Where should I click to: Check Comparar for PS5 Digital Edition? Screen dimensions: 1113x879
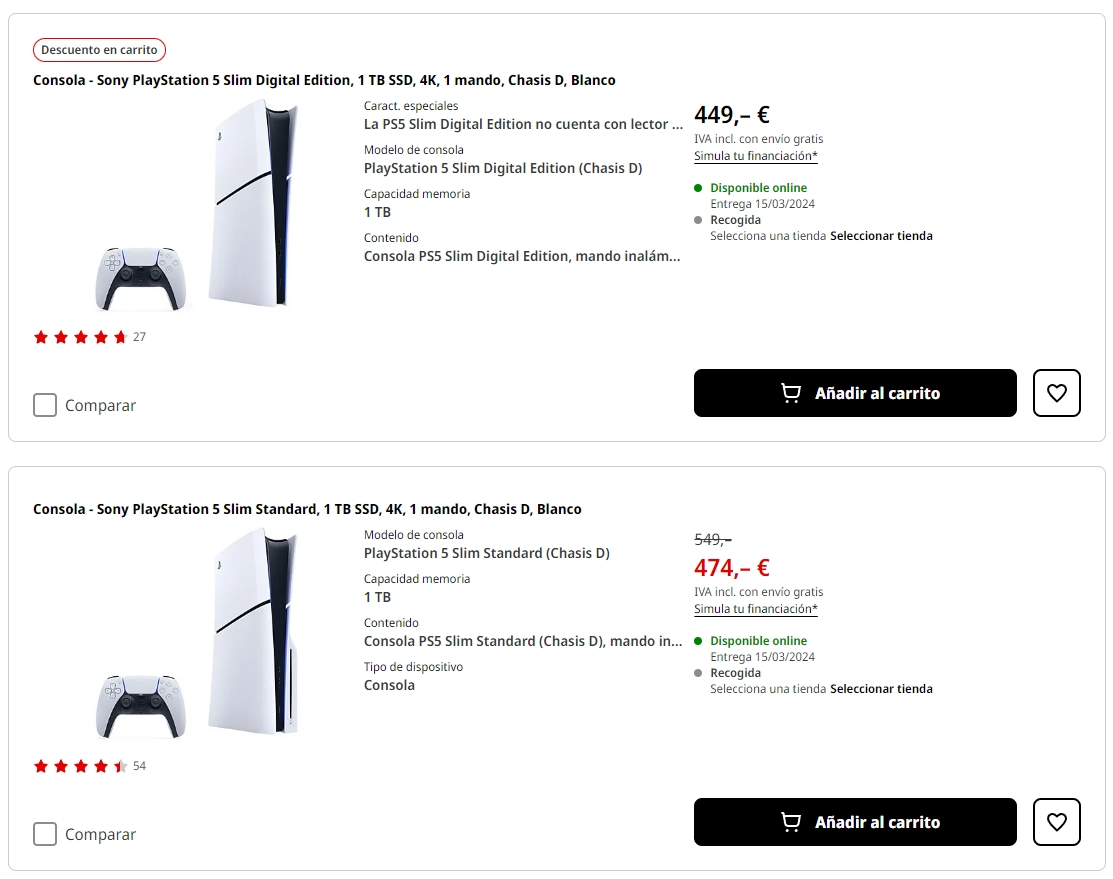pyautogui.click(x=45, y=405)
